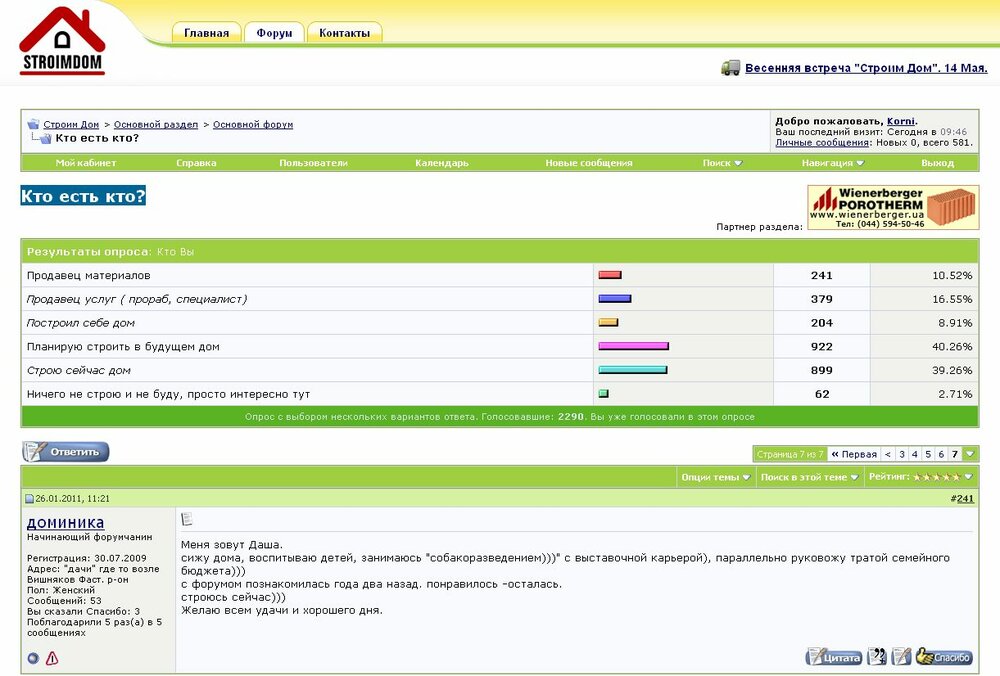Click Выход to log out
This screenshot has width=1000, height=676.
pos(938,163)
